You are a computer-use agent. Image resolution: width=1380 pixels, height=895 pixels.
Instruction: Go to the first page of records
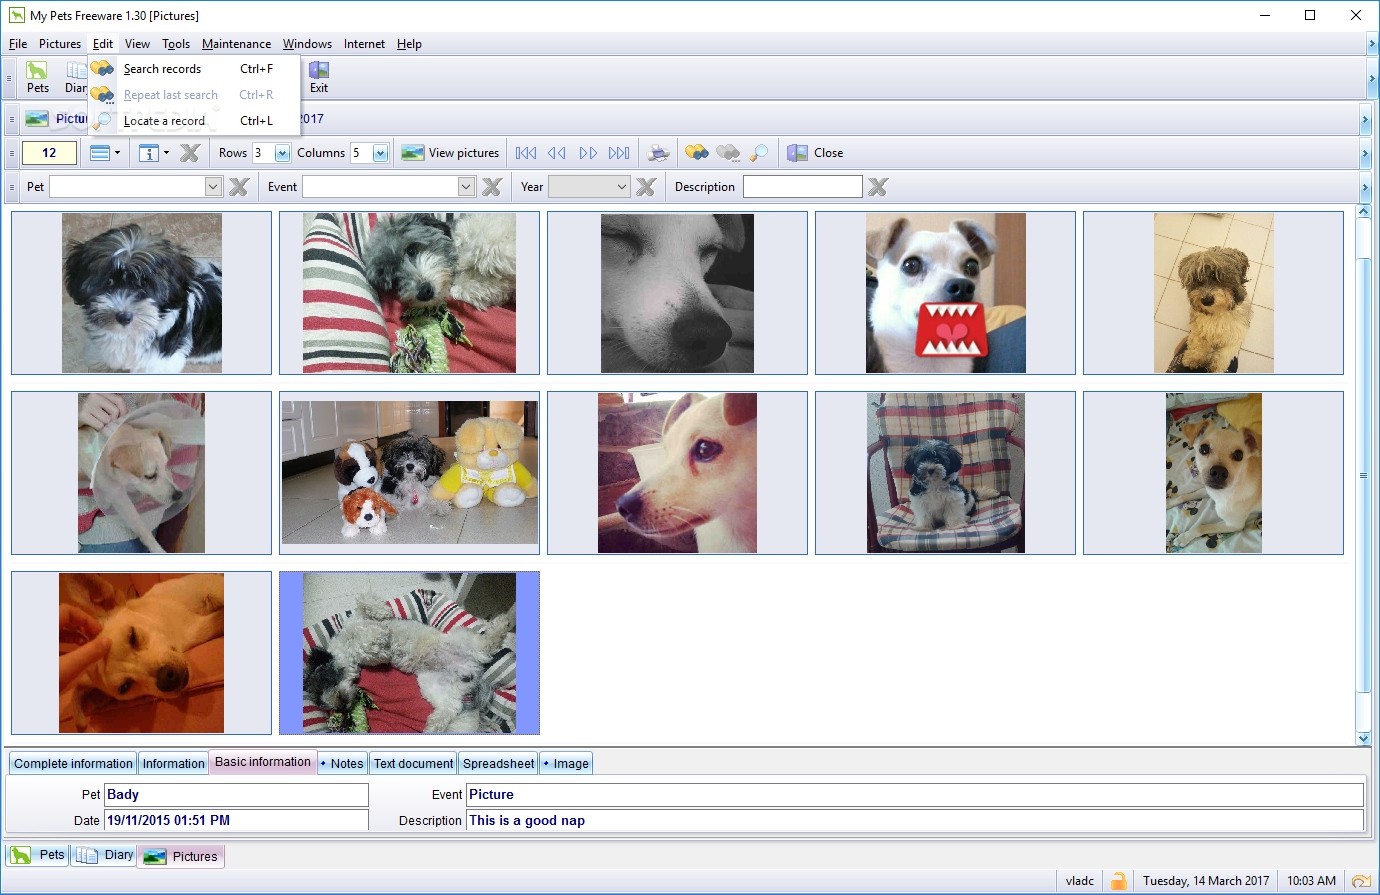(526, 153)
